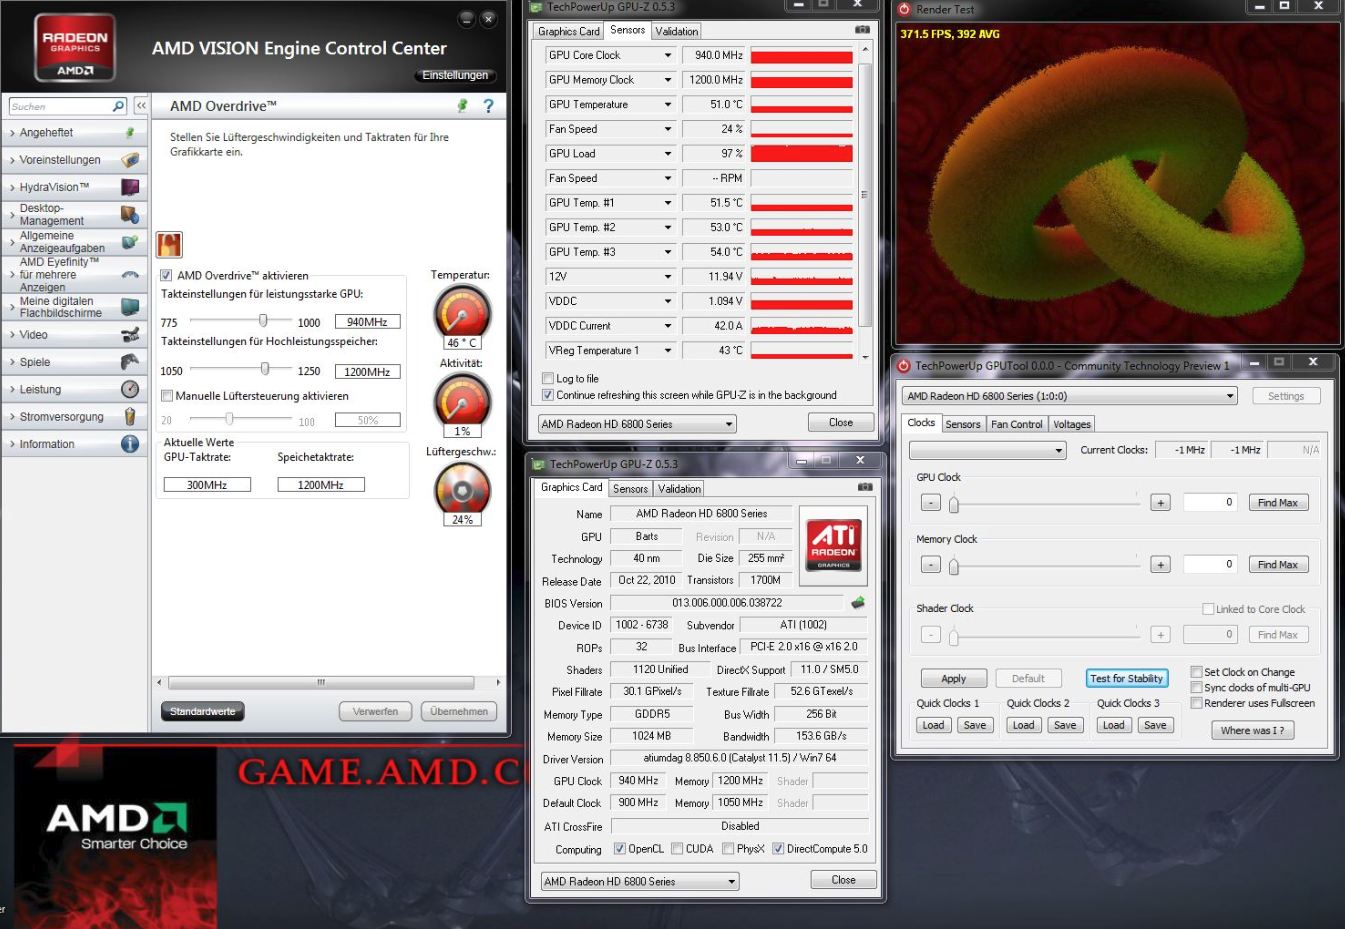Click the minus button for GPU Clock in GPUTool
This screenshot has width=1345, height=929.
[930, 502]
